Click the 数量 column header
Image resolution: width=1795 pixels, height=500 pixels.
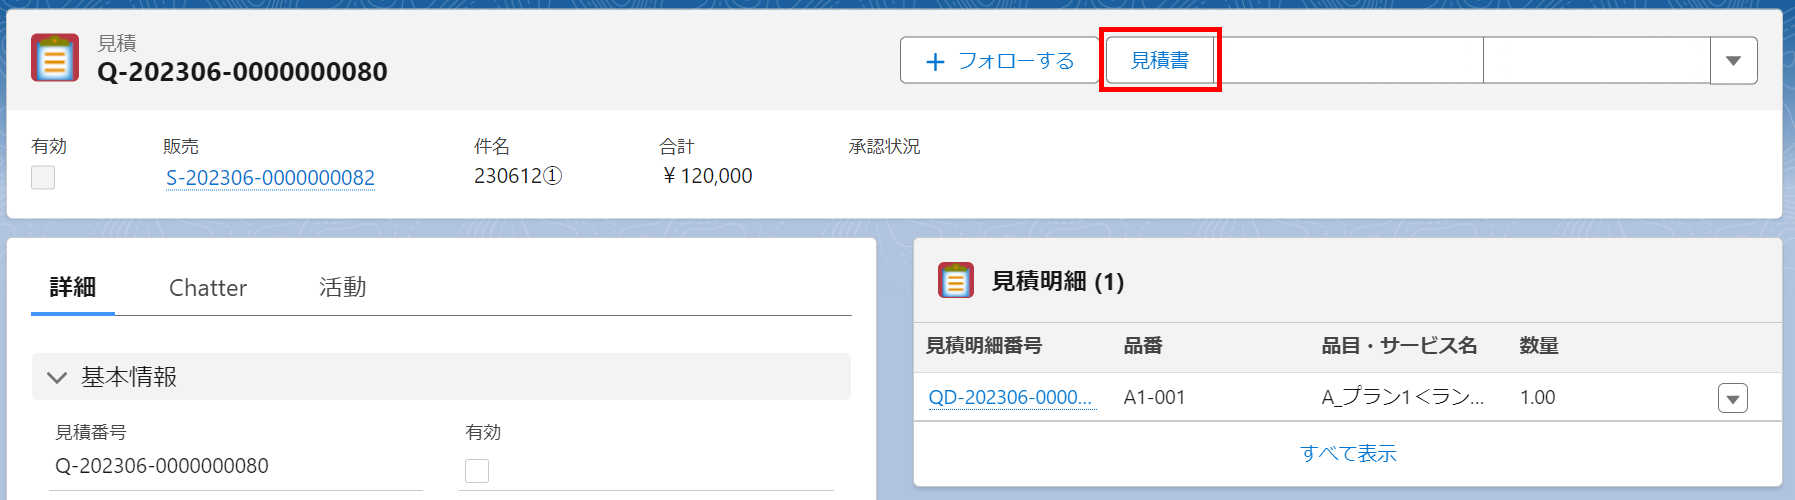(x=1538, y=346)
